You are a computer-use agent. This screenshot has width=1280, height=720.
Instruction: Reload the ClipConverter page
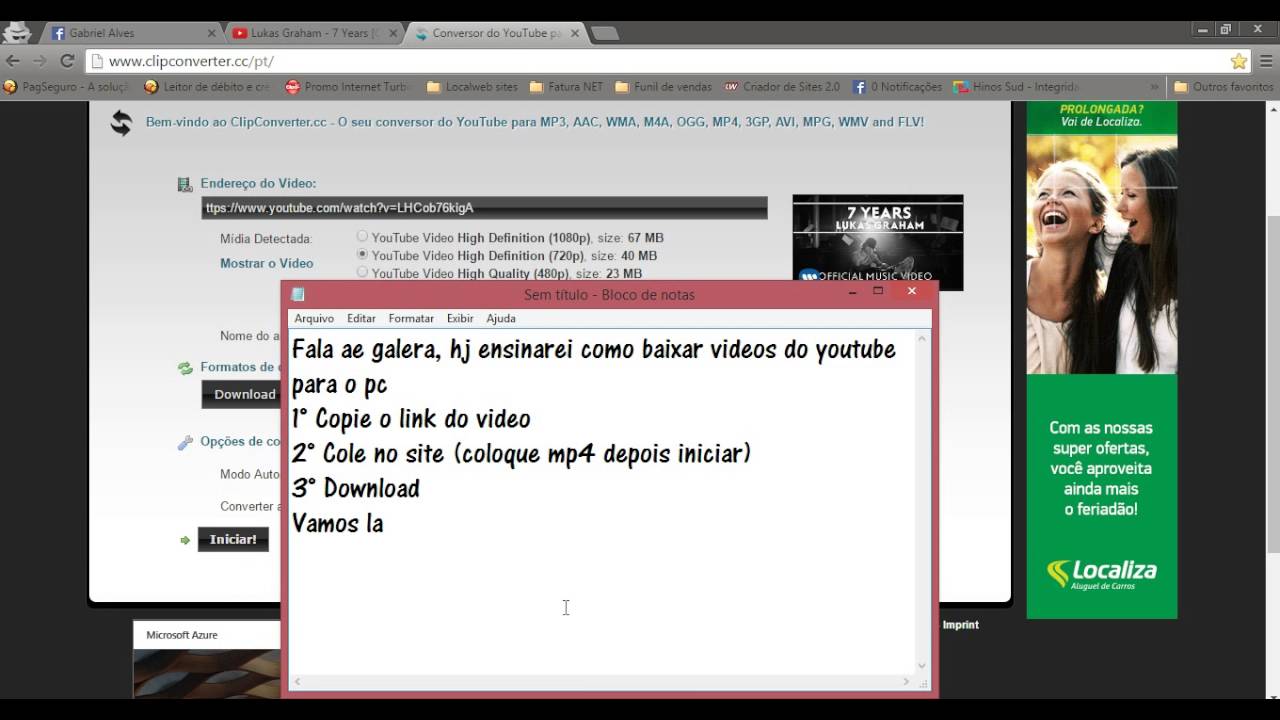click(x=67, y=61)
